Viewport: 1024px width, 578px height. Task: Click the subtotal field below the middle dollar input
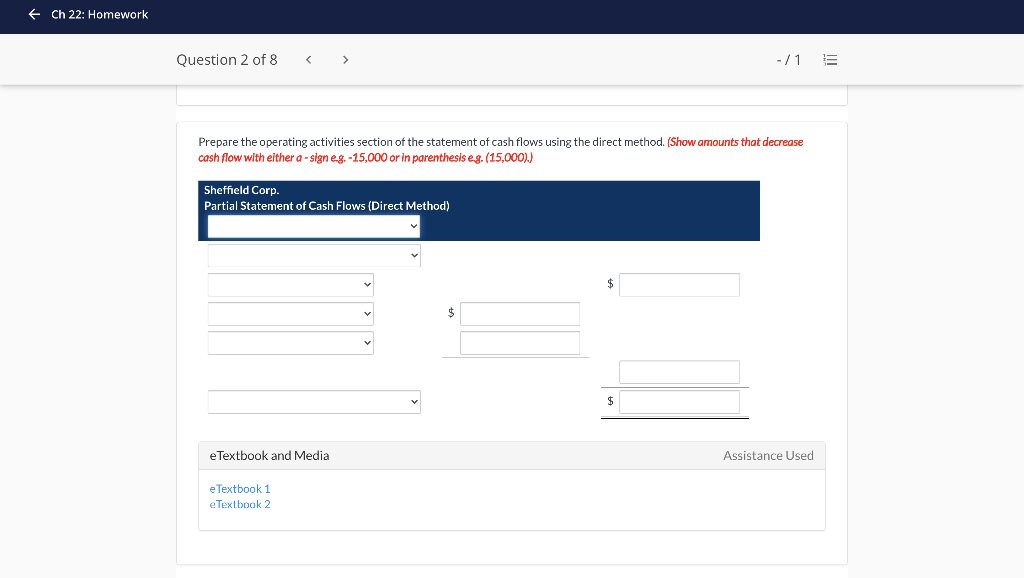519,342
